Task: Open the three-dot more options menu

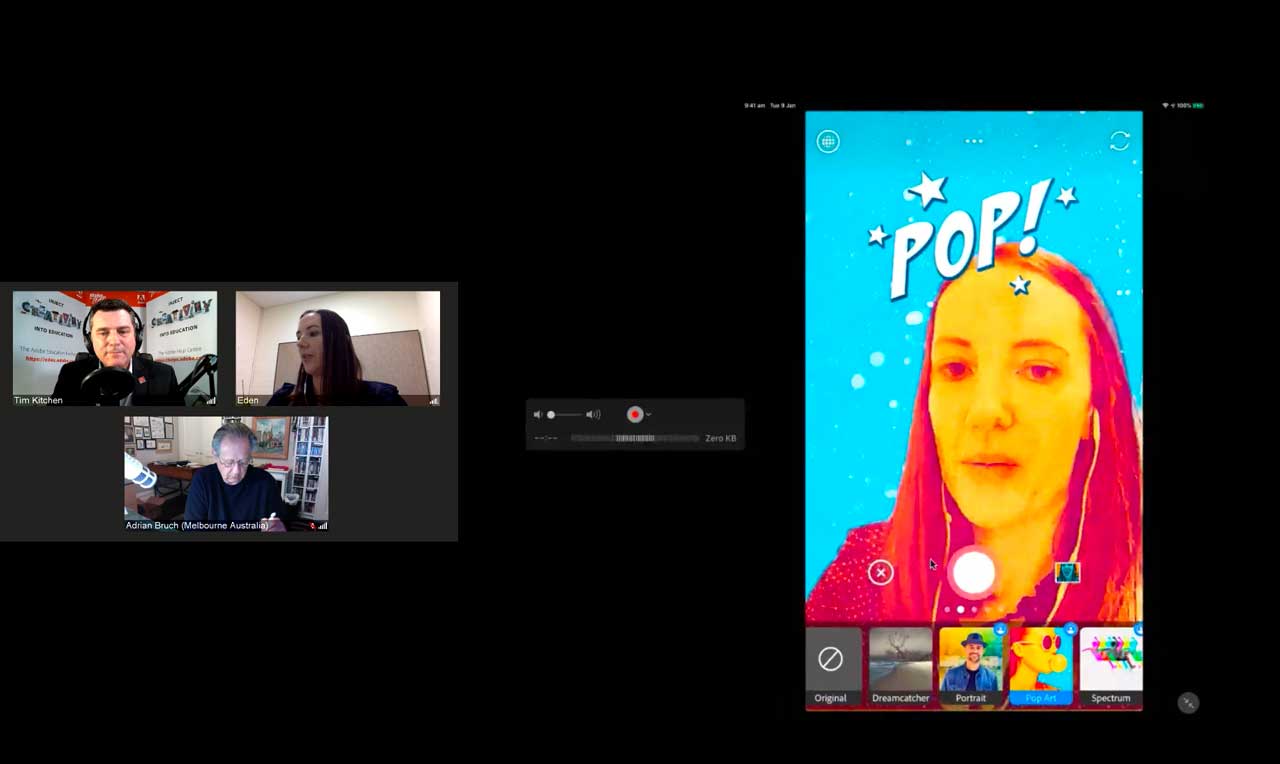Action: (x=974, y=141)
